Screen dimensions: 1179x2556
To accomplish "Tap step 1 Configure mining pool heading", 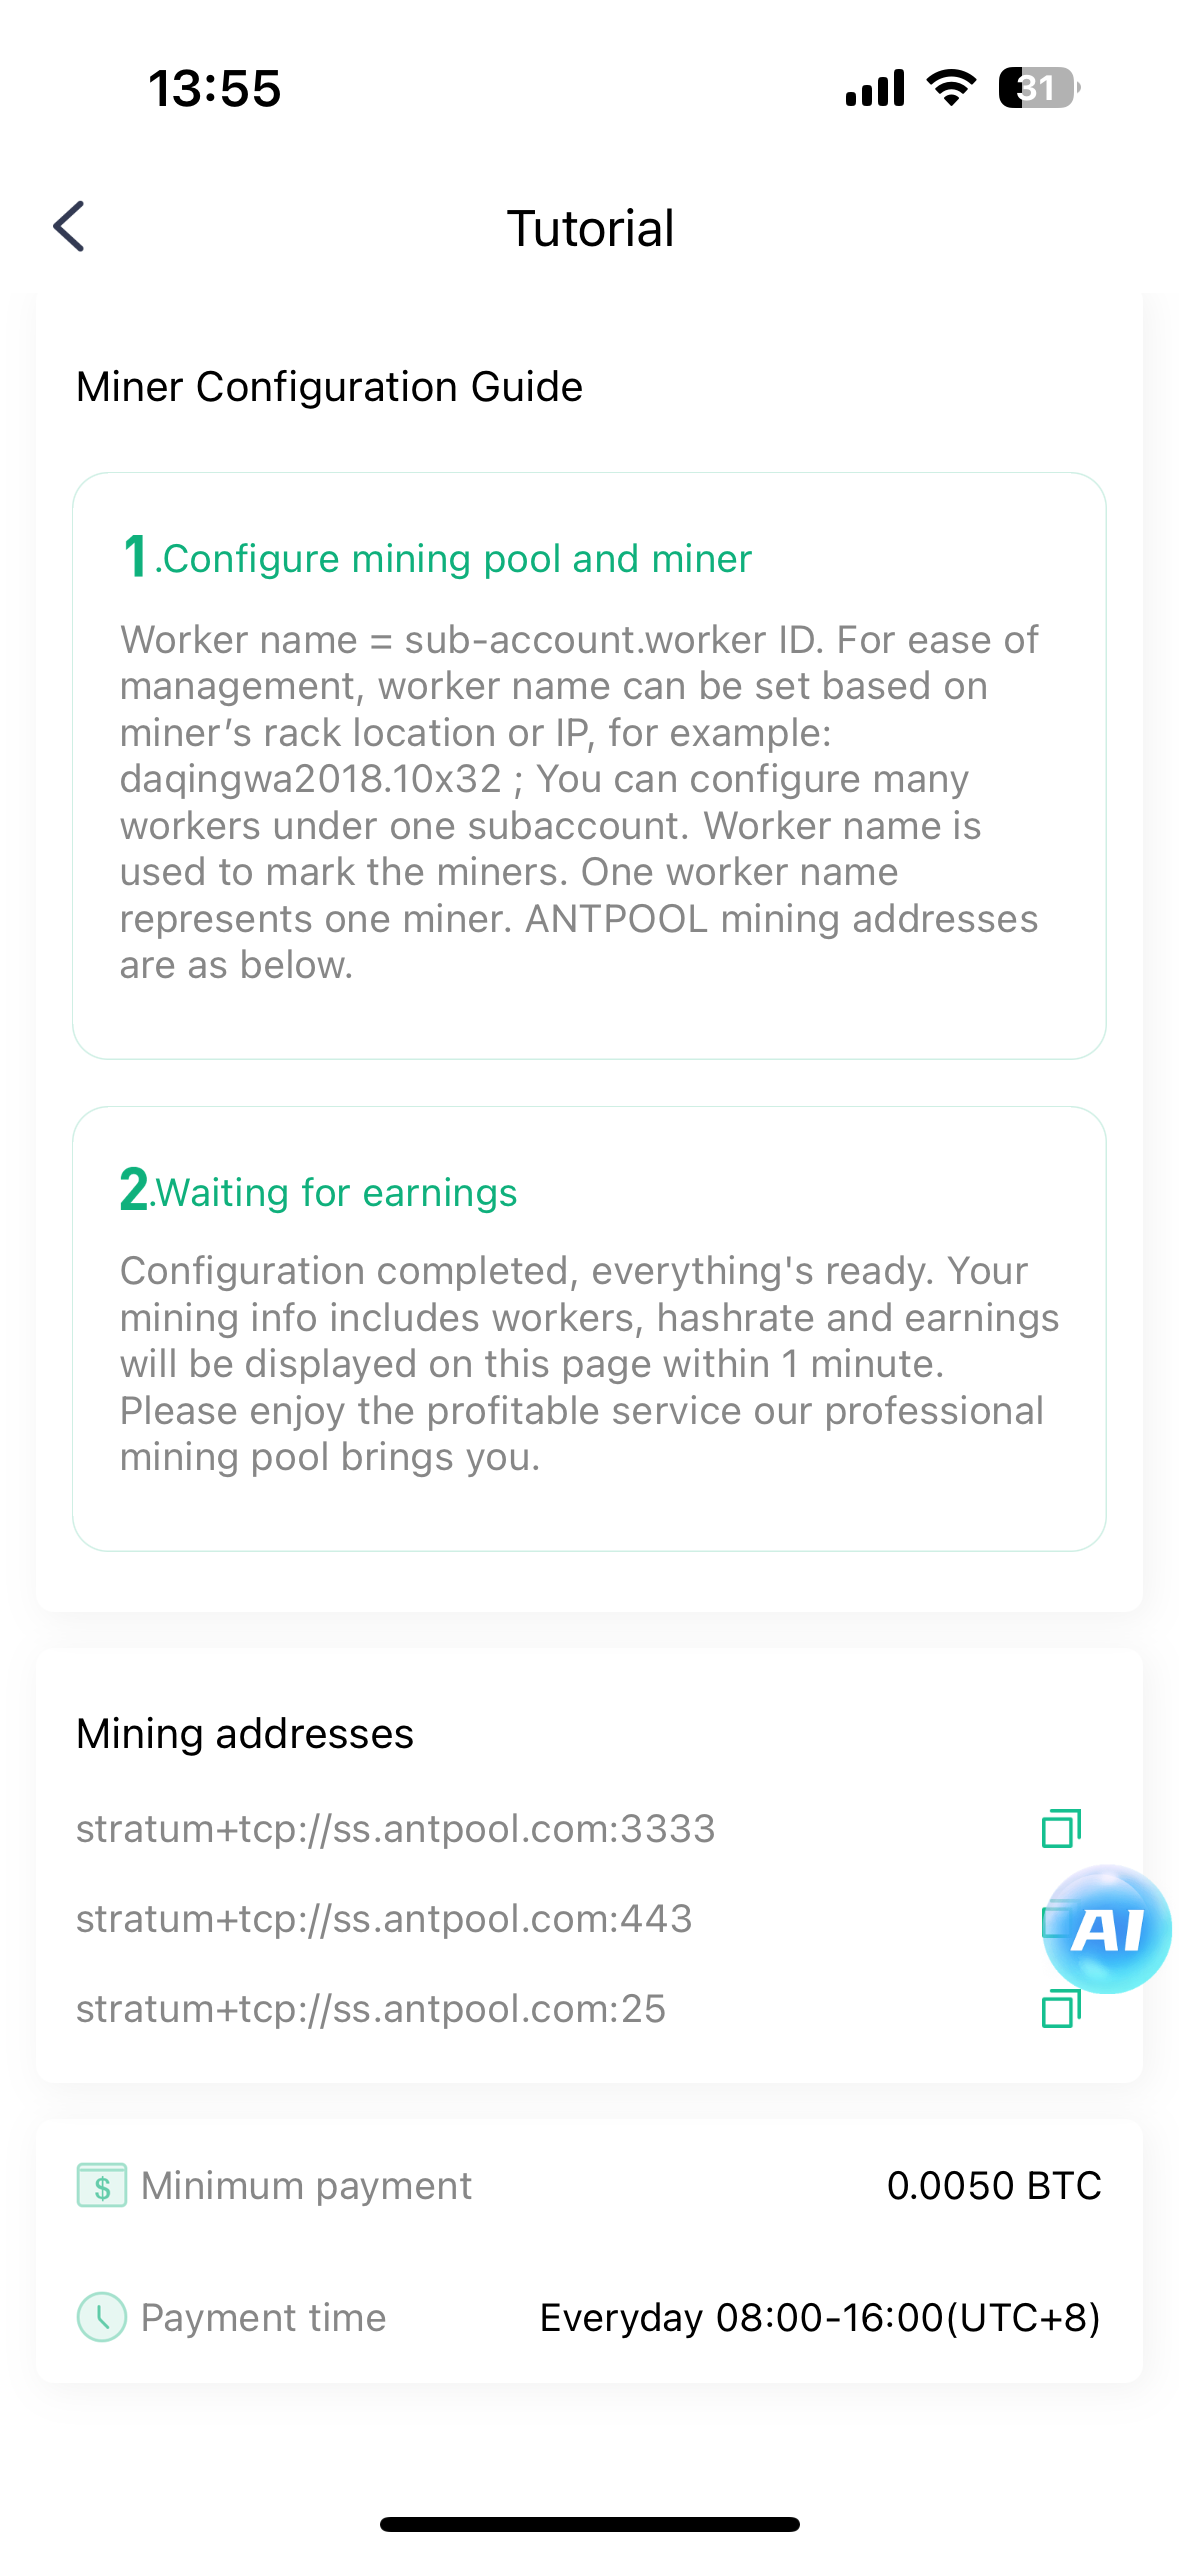I will tap(437, 558).
